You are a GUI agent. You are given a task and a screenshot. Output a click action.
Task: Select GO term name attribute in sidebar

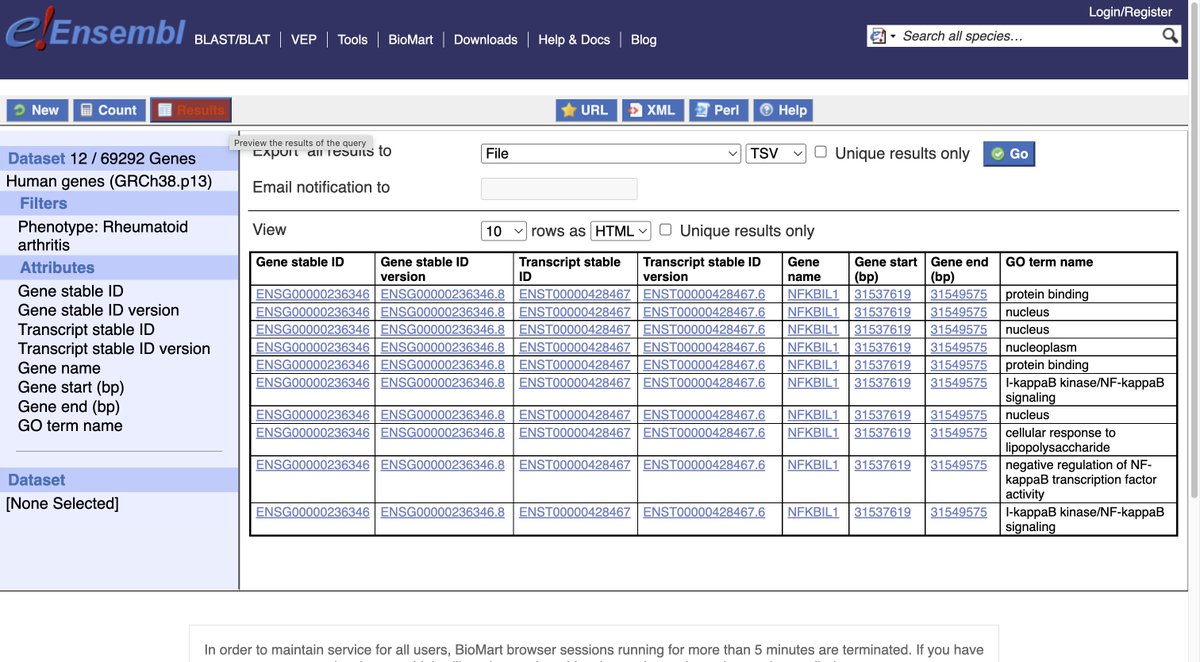[x=70, y=425]
